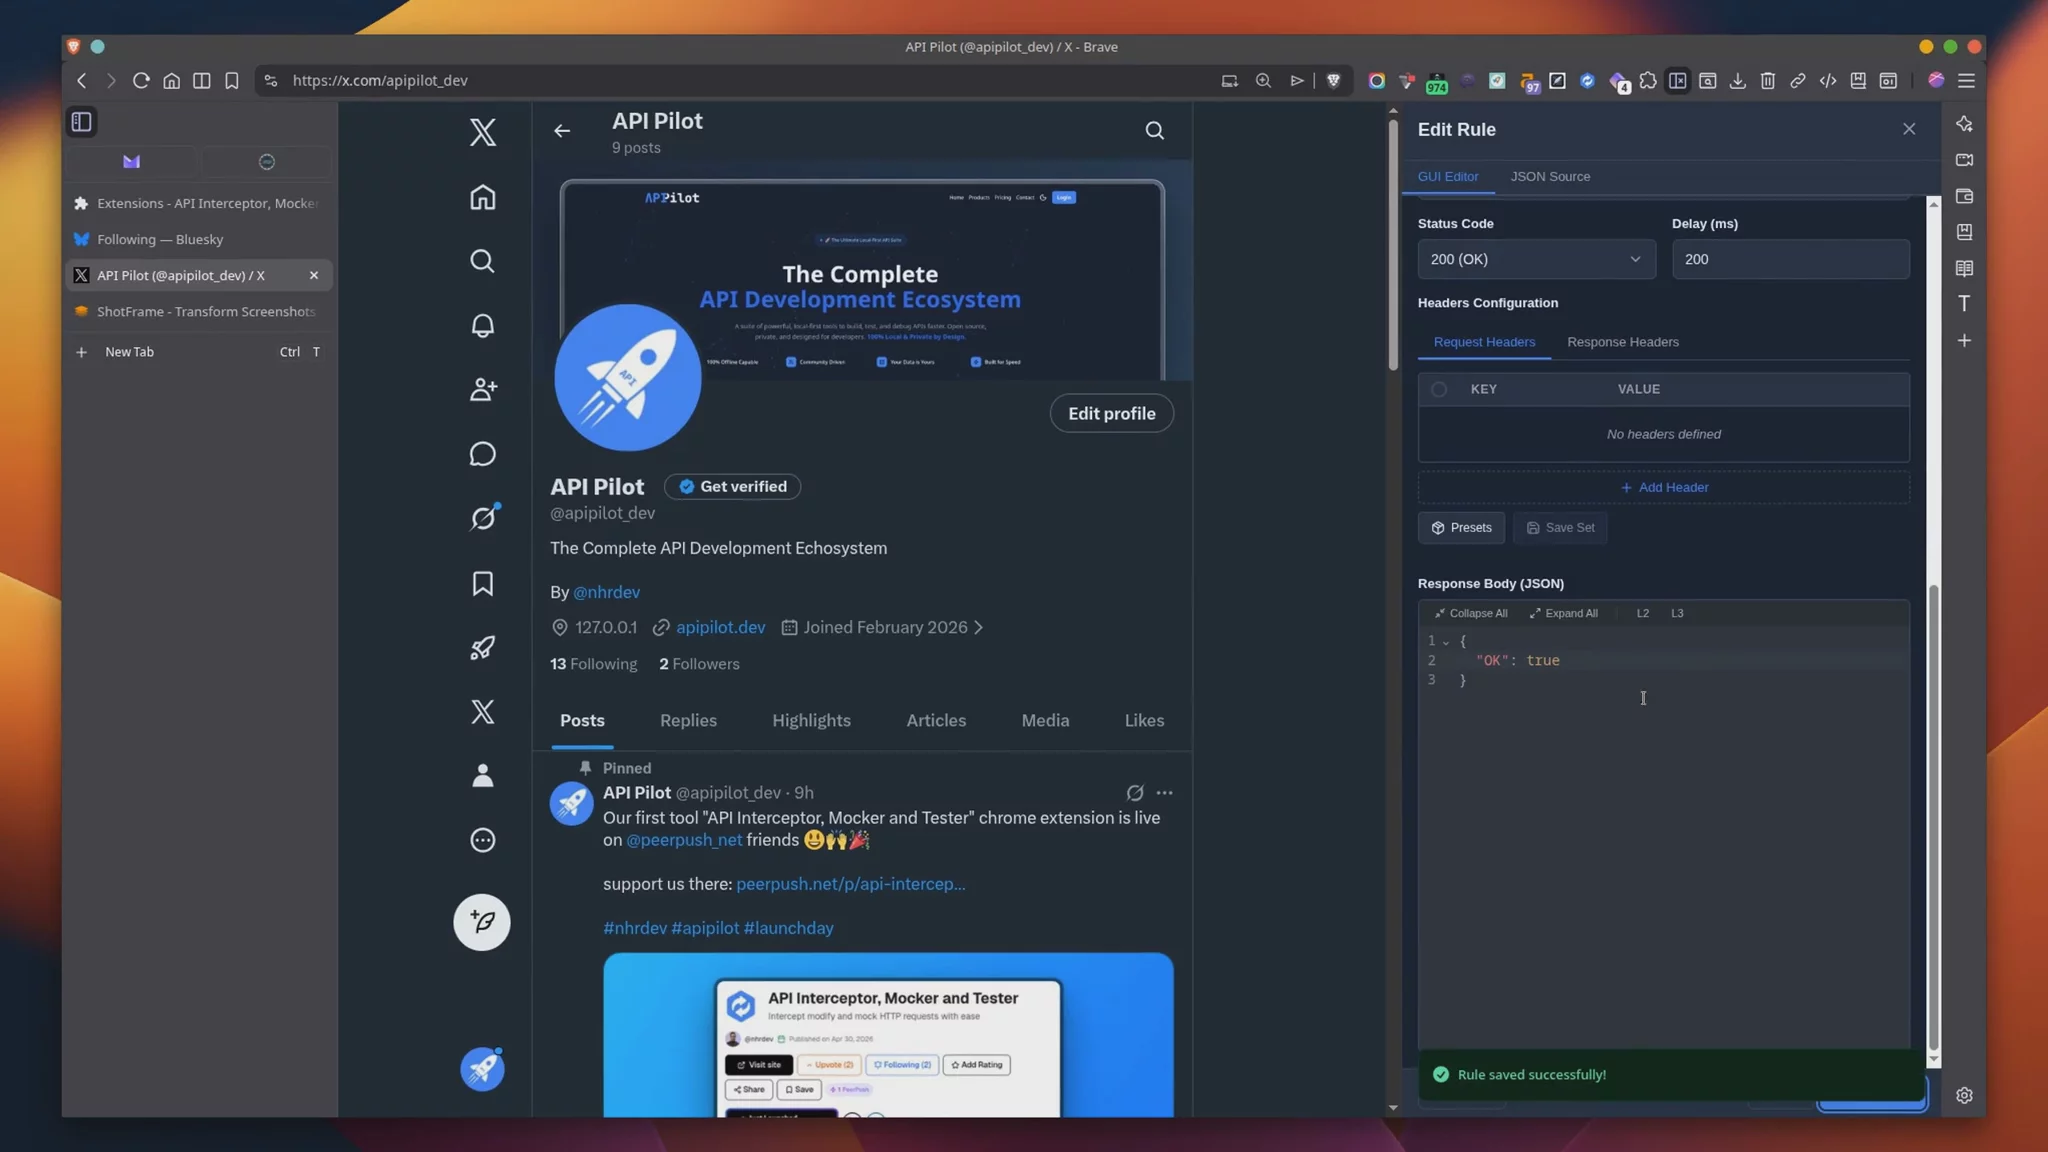Expand All JSON nodes
Image resolution: width=2048 pixels, height=1152 pixels.
1563,613
